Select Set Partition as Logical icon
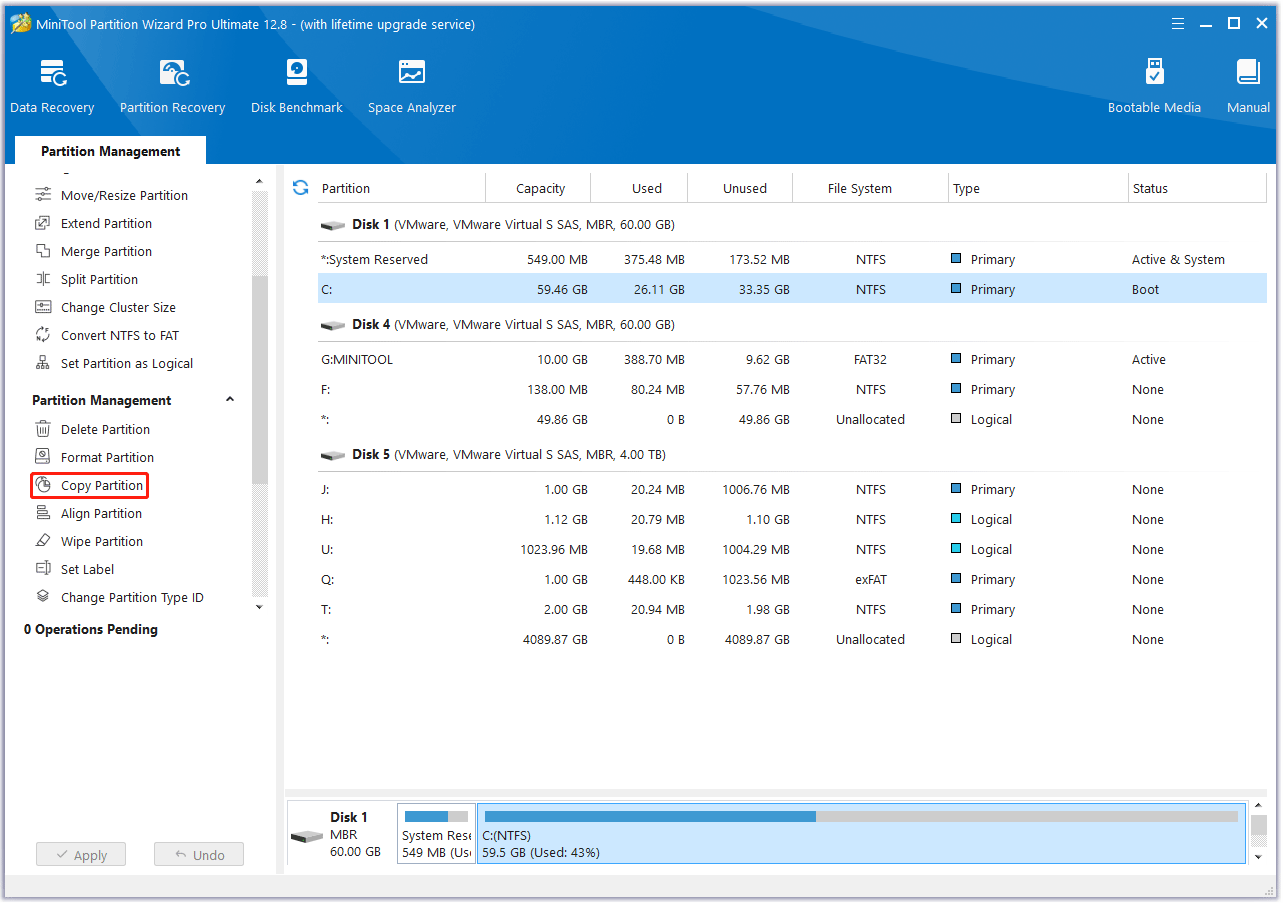 point(43,363)
